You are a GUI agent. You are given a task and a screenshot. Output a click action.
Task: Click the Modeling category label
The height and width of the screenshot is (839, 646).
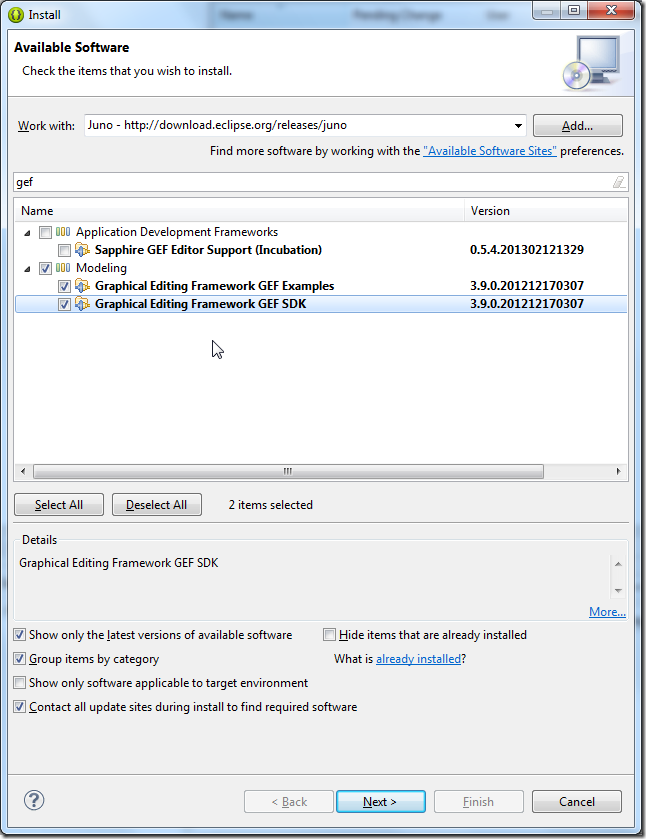pyautogui.click(x=101, y=268)
